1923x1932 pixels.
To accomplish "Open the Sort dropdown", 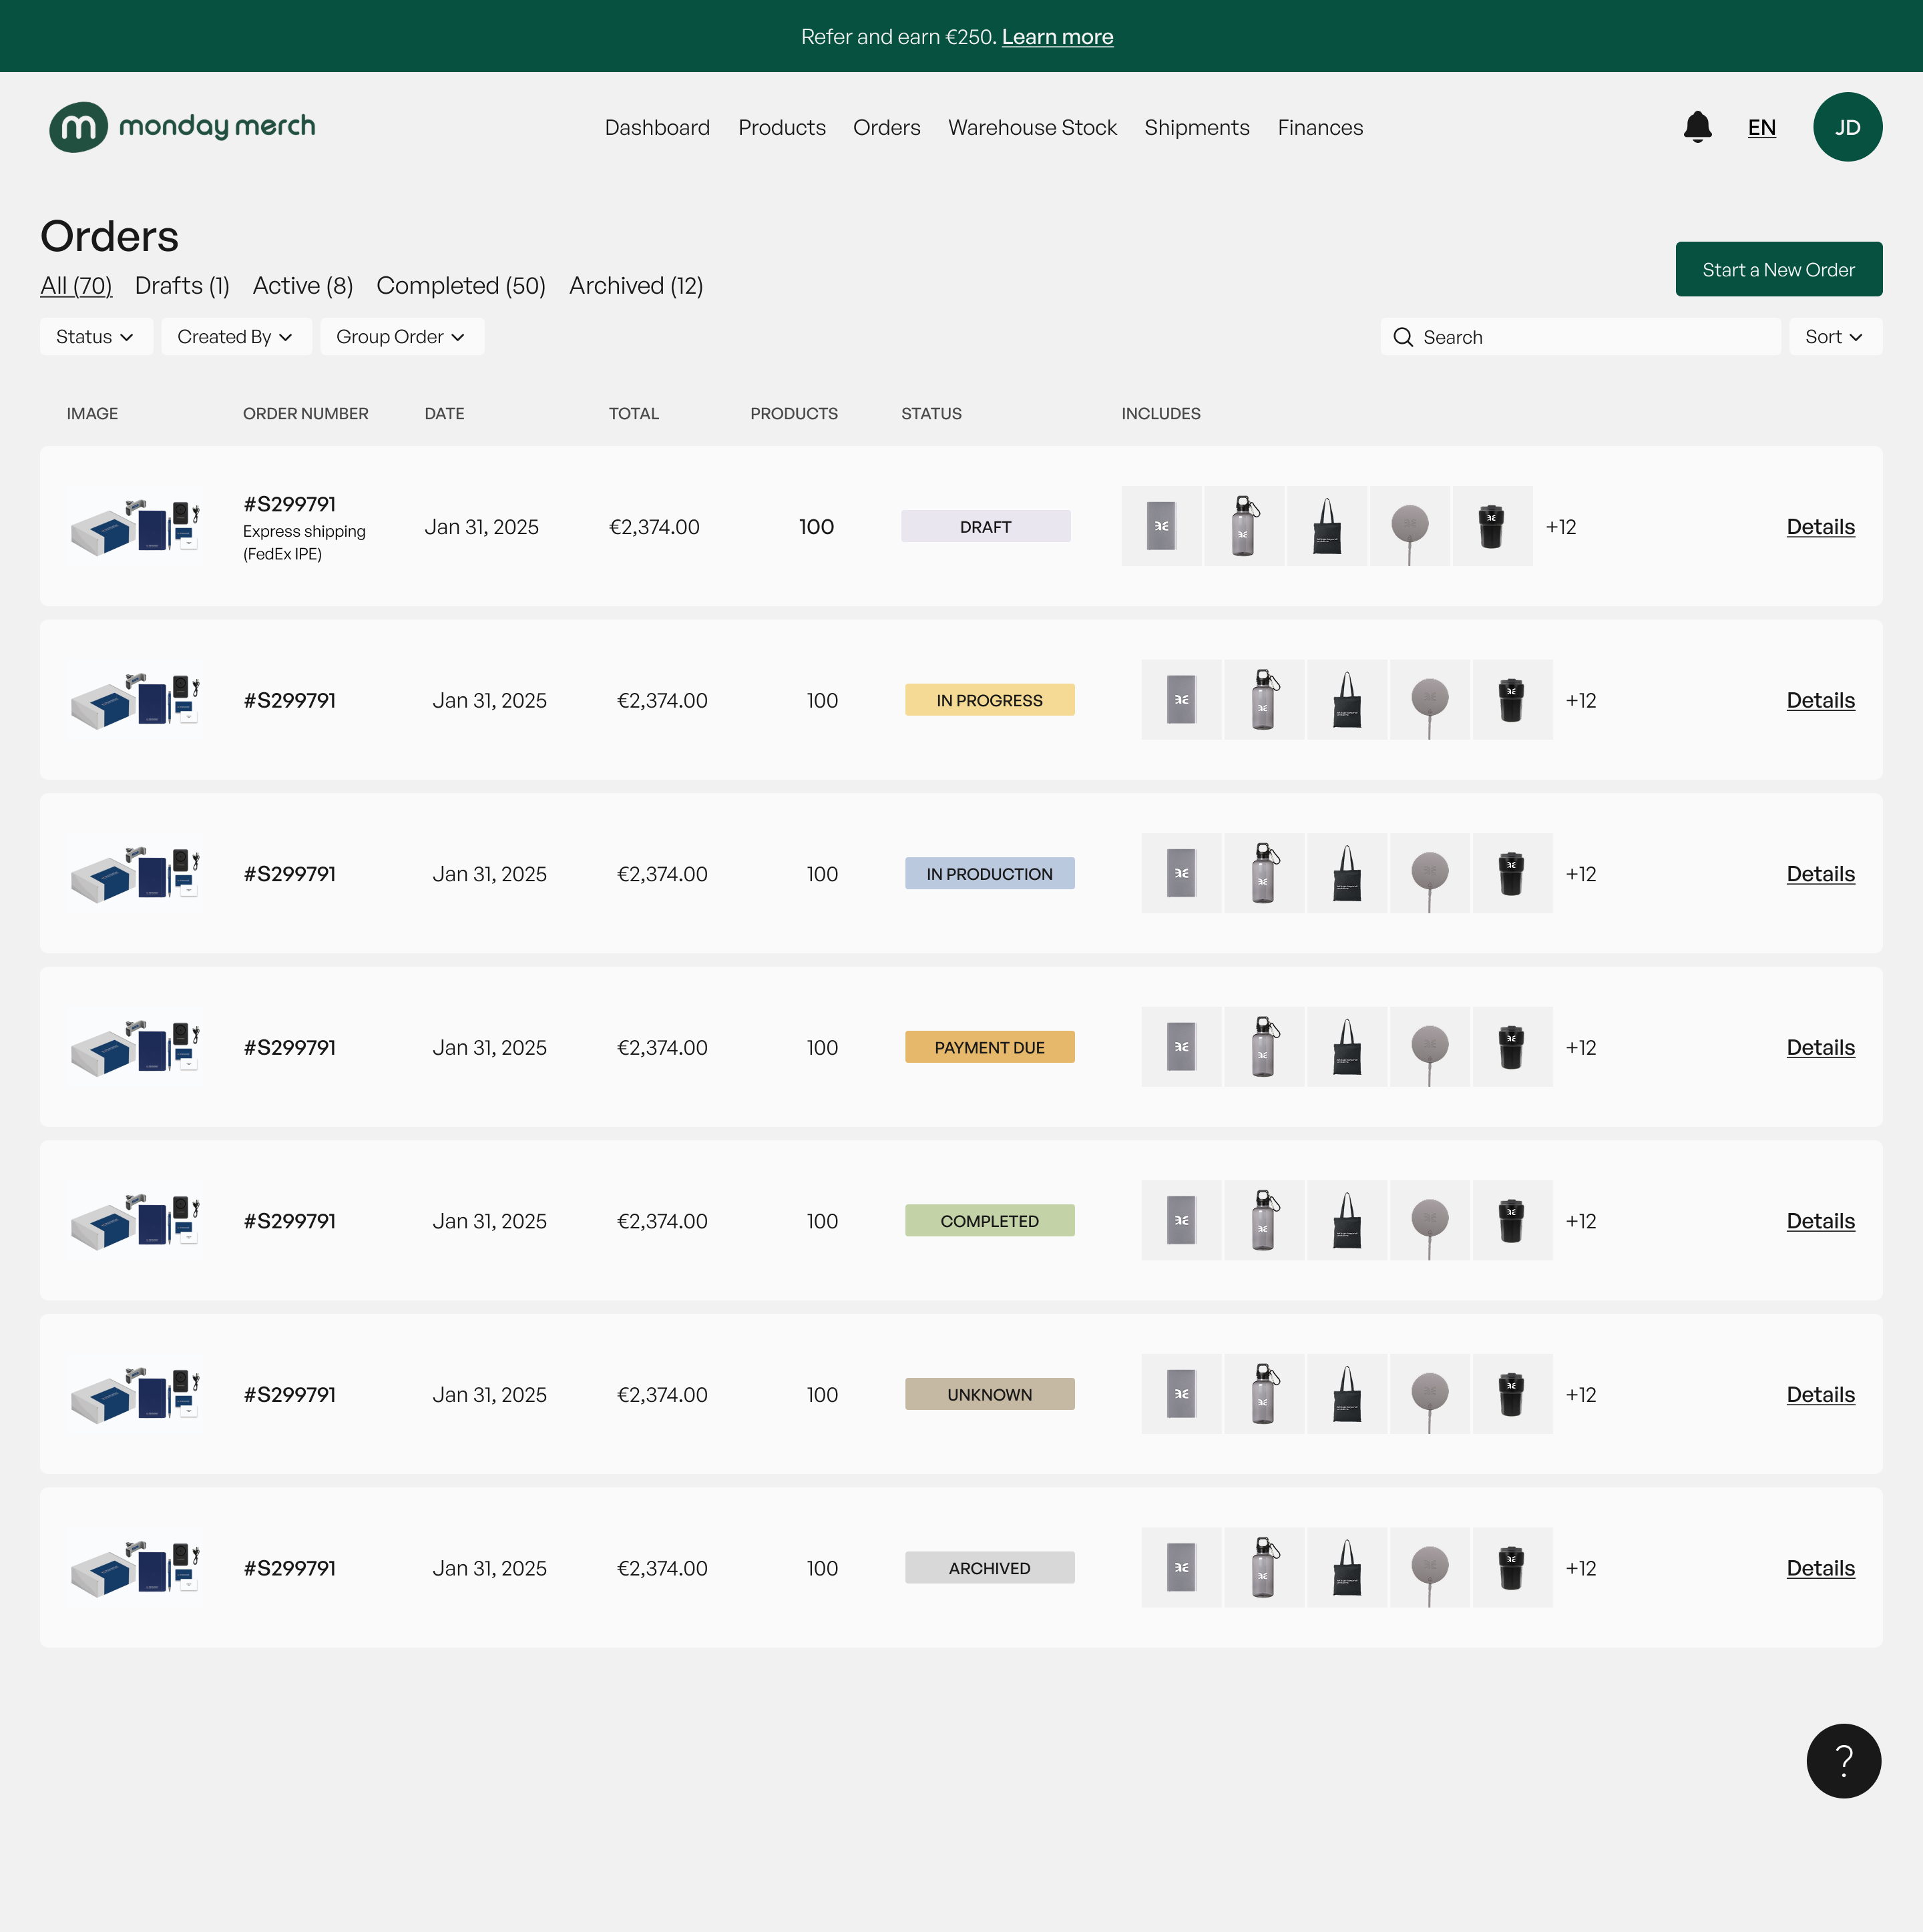I will (x=1833, y=336).
